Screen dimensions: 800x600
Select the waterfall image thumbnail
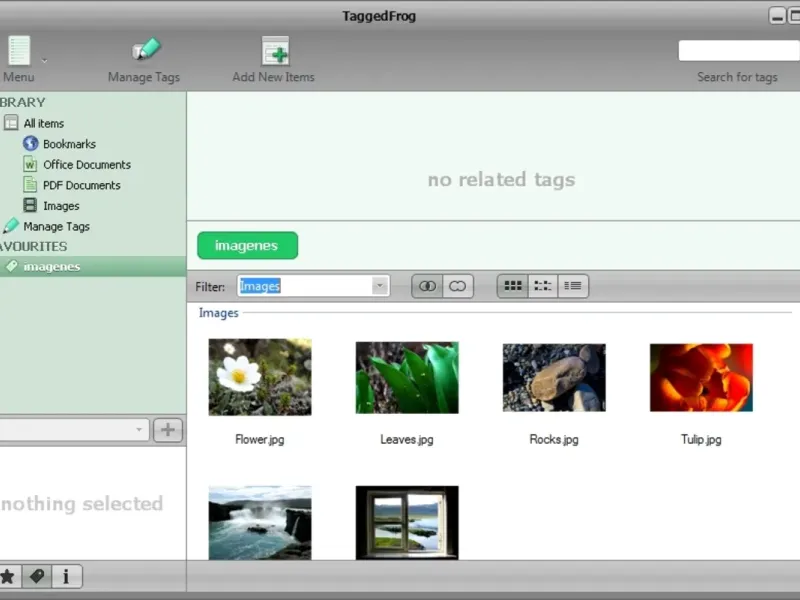tap(260, 523)
